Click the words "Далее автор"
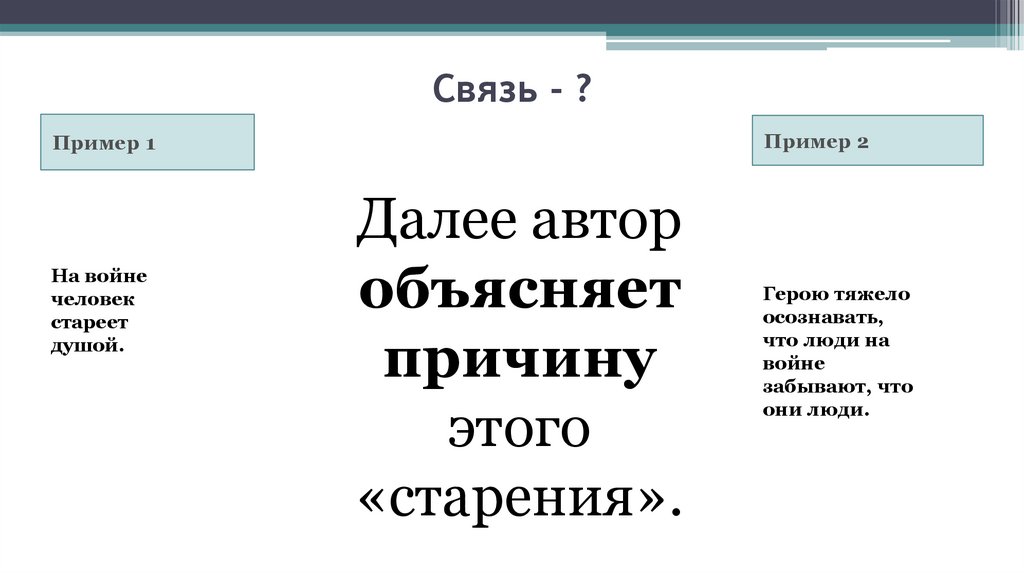The width and height of the screenshot is (1024, 574). [519, 221]
